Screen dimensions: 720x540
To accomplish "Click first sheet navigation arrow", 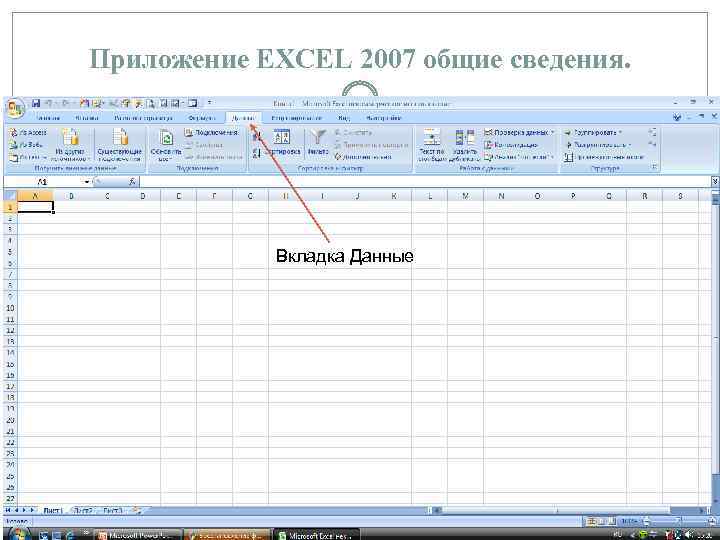I will [x=9, y=510].
